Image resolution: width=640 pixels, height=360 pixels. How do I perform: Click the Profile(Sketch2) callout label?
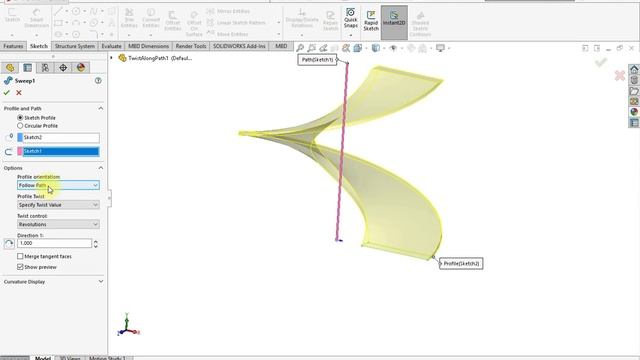pos(461,264)
